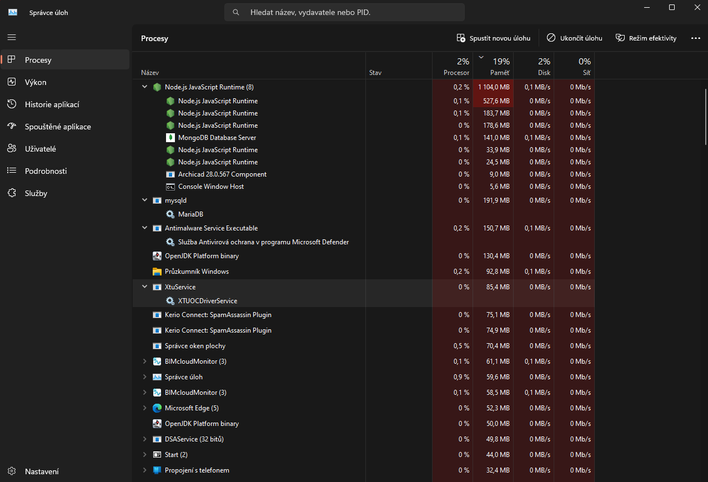Click the Task Manager app icon in title bar
This screenshot has width=708, height=482.
click(13, 12)
